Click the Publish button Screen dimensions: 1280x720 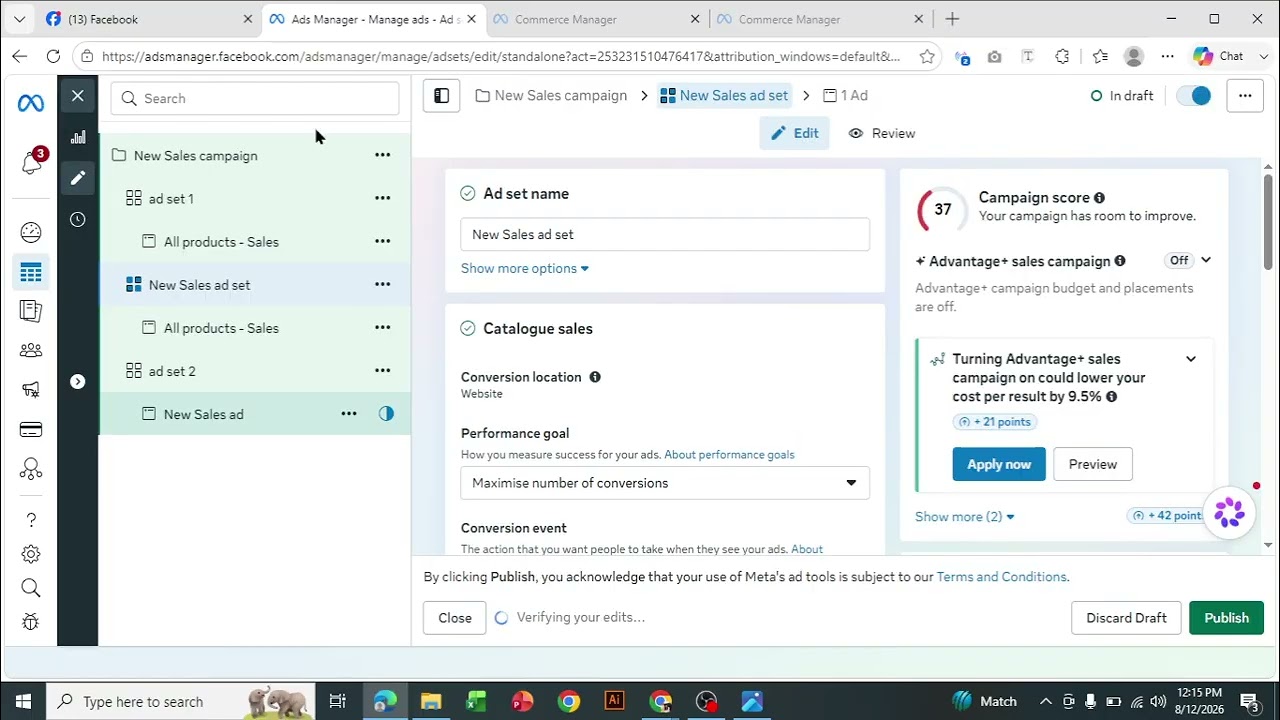click(1226, 618)
